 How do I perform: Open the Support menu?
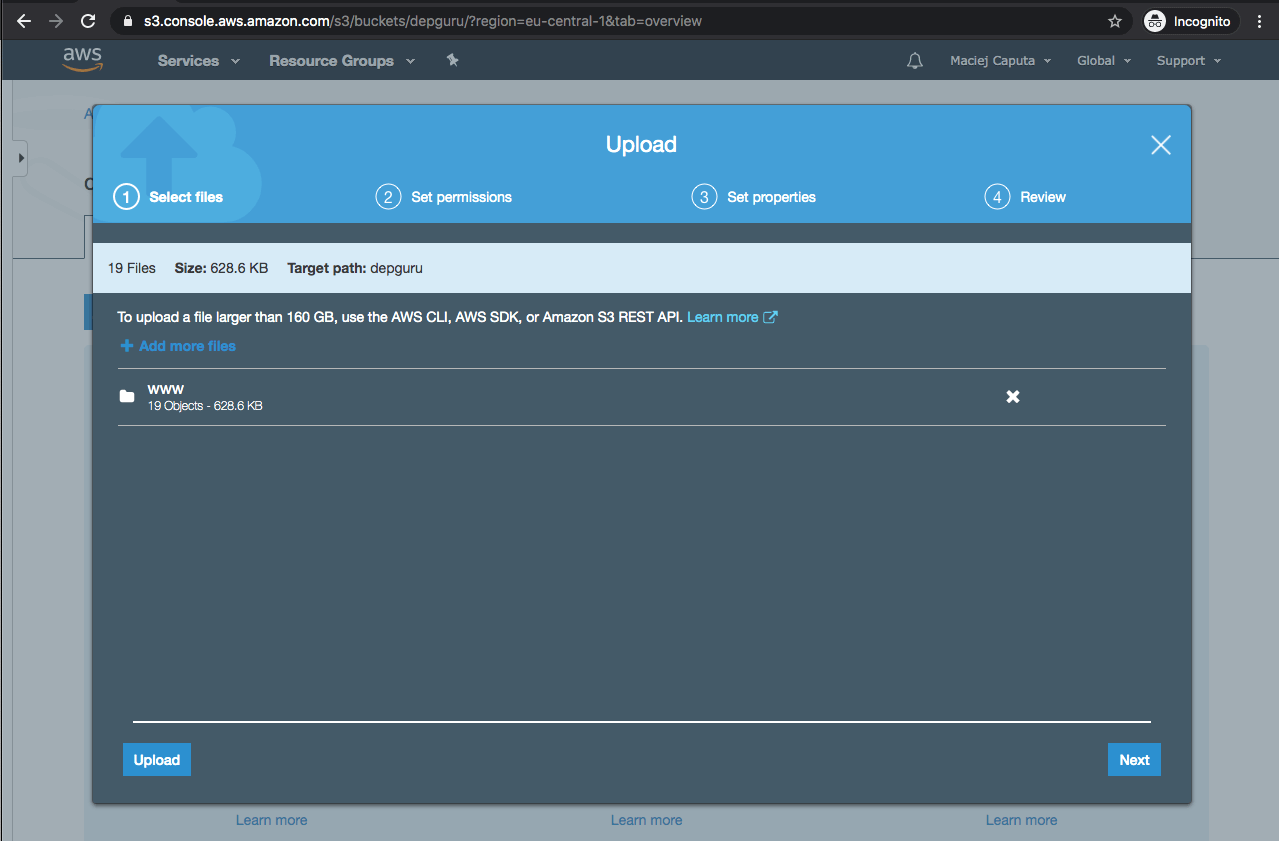[1188, 61]
